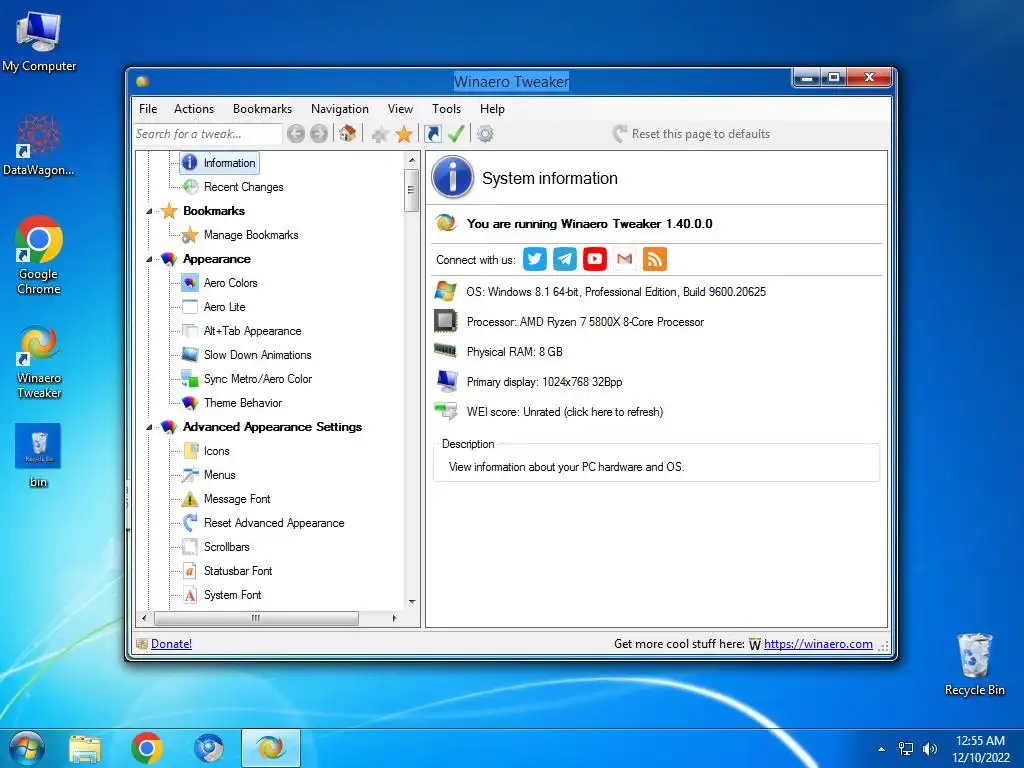The width and height of the screenshot is (1024, 768).
Task: Click WEI score Unrated refresh text
Action: [x=565, y=412]
